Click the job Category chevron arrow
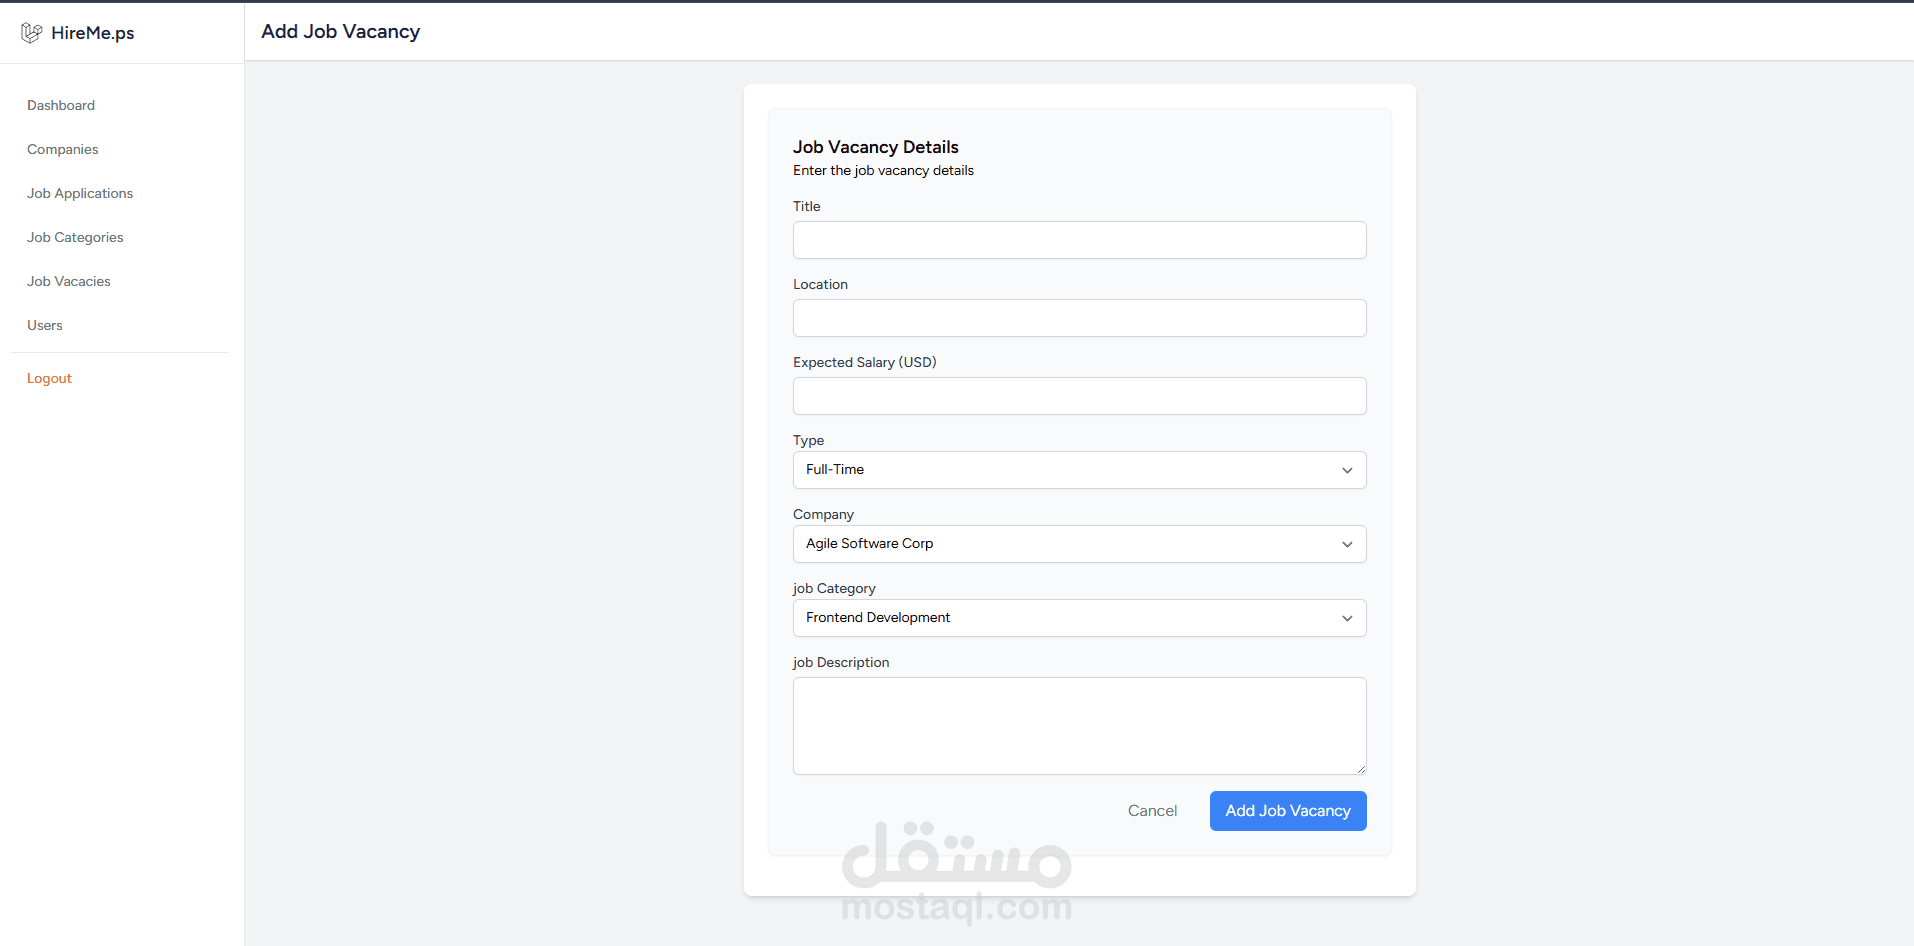1914x946 pixels. tap(1347, 618)
